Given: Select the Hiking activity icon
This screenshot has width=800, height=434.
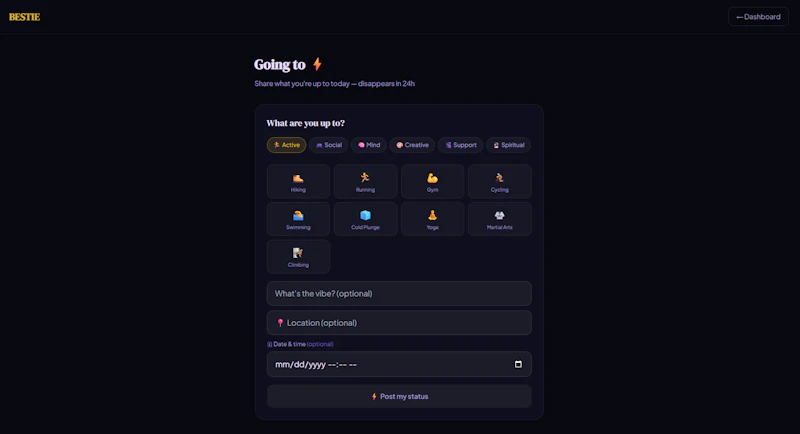Looking at the screenshot, I should pos(298,178).
